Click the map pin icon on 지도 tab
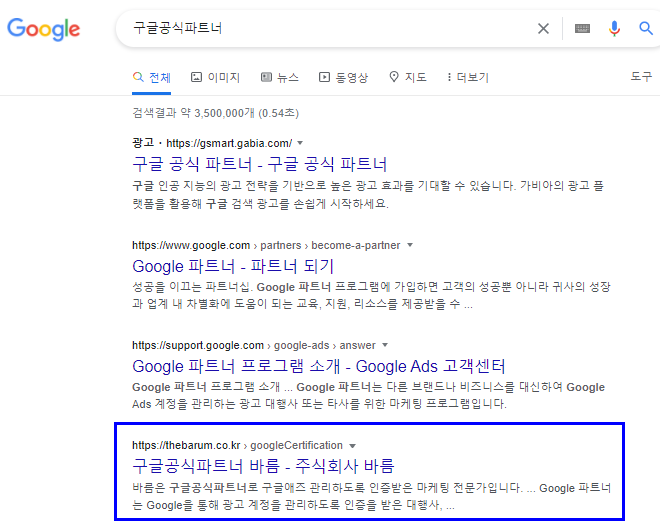Viewport: 660px width, 530px height. (394, 77)
